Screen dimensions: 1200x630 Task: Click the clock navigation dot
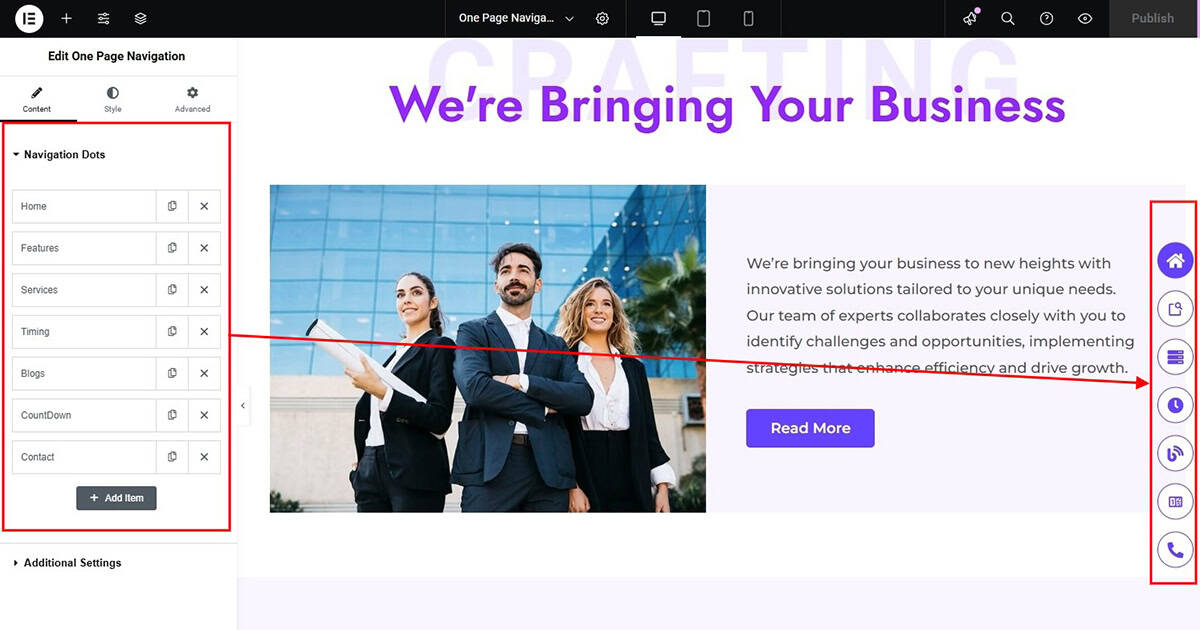1175,405
